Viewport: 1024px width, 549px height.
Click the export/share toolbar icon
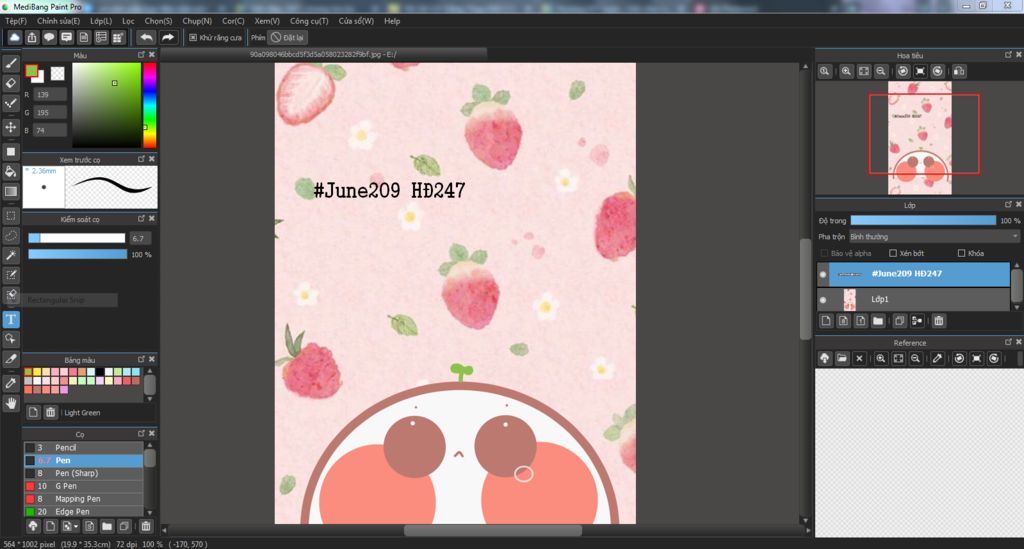(32, 37)
